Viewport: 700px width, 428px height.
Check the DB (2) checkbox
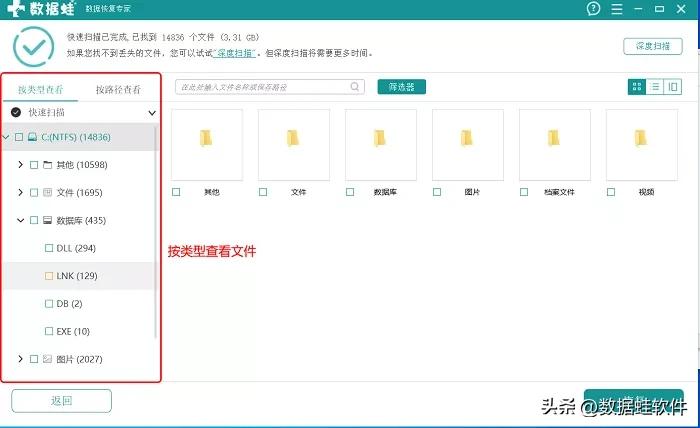point(49,303)
